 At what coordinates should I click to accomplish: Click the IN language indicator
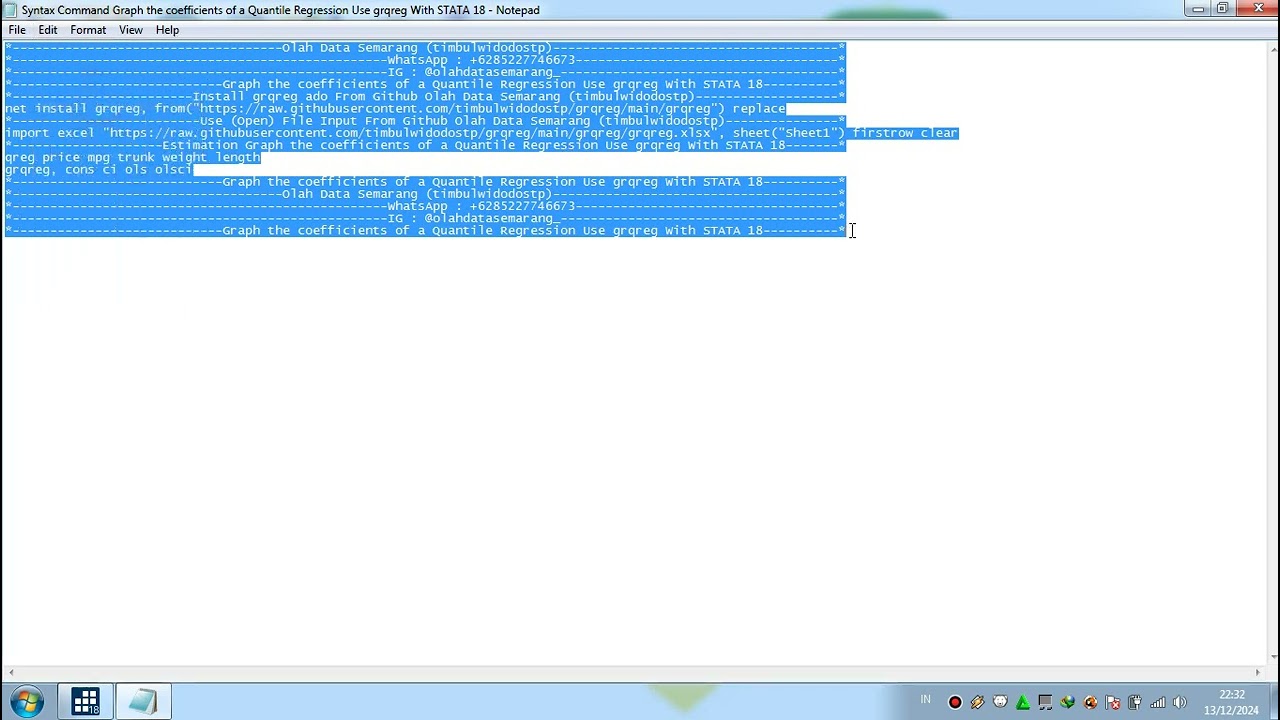point(925,700)
